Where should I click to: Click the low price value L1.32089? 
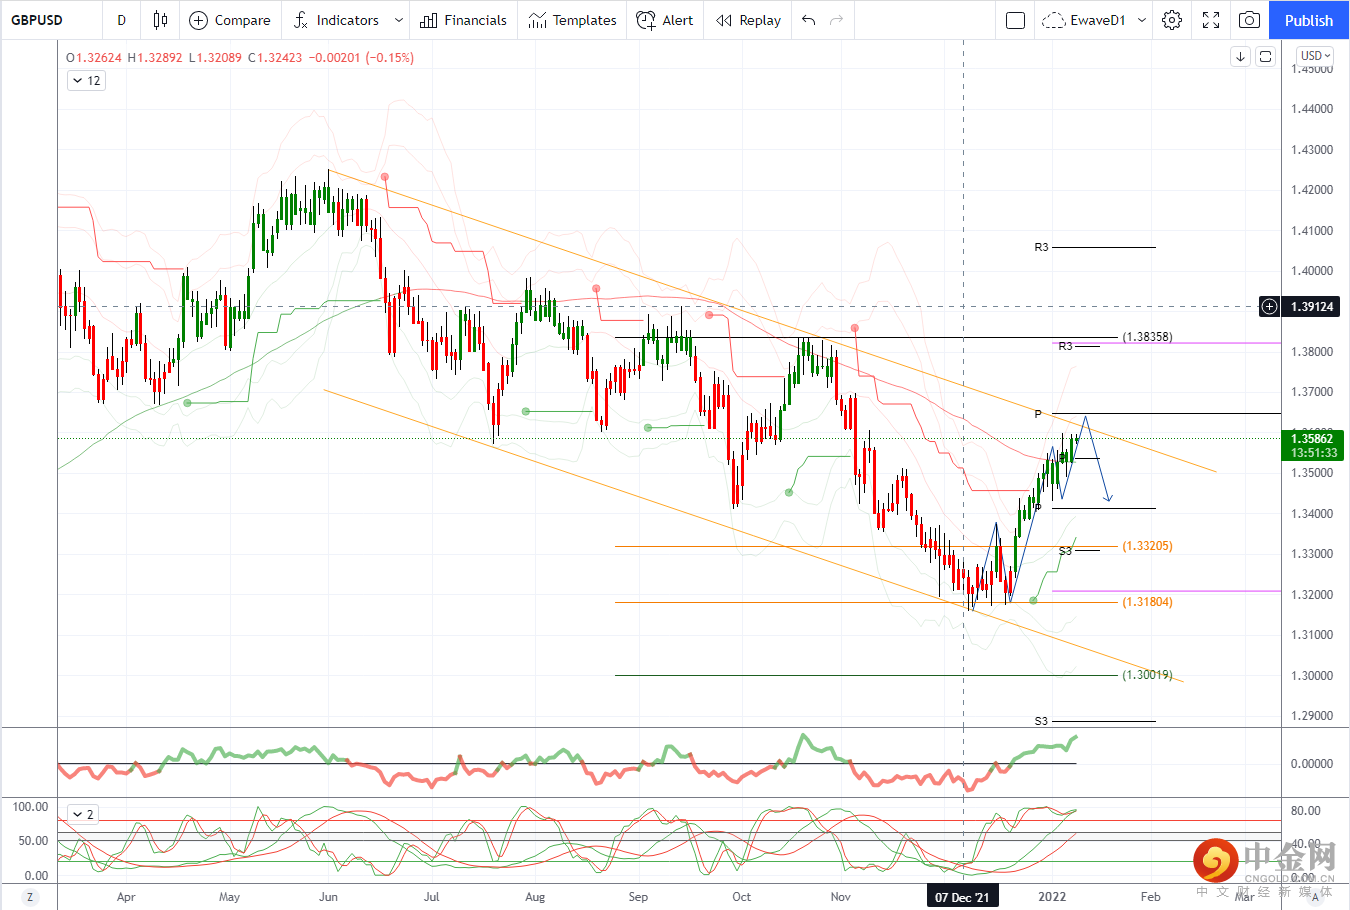click(x=215, y=58)
